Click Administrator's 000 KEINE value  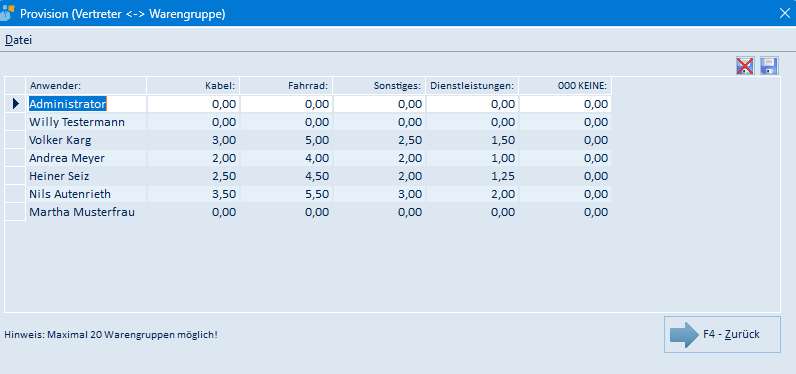[x=565, y=104]
